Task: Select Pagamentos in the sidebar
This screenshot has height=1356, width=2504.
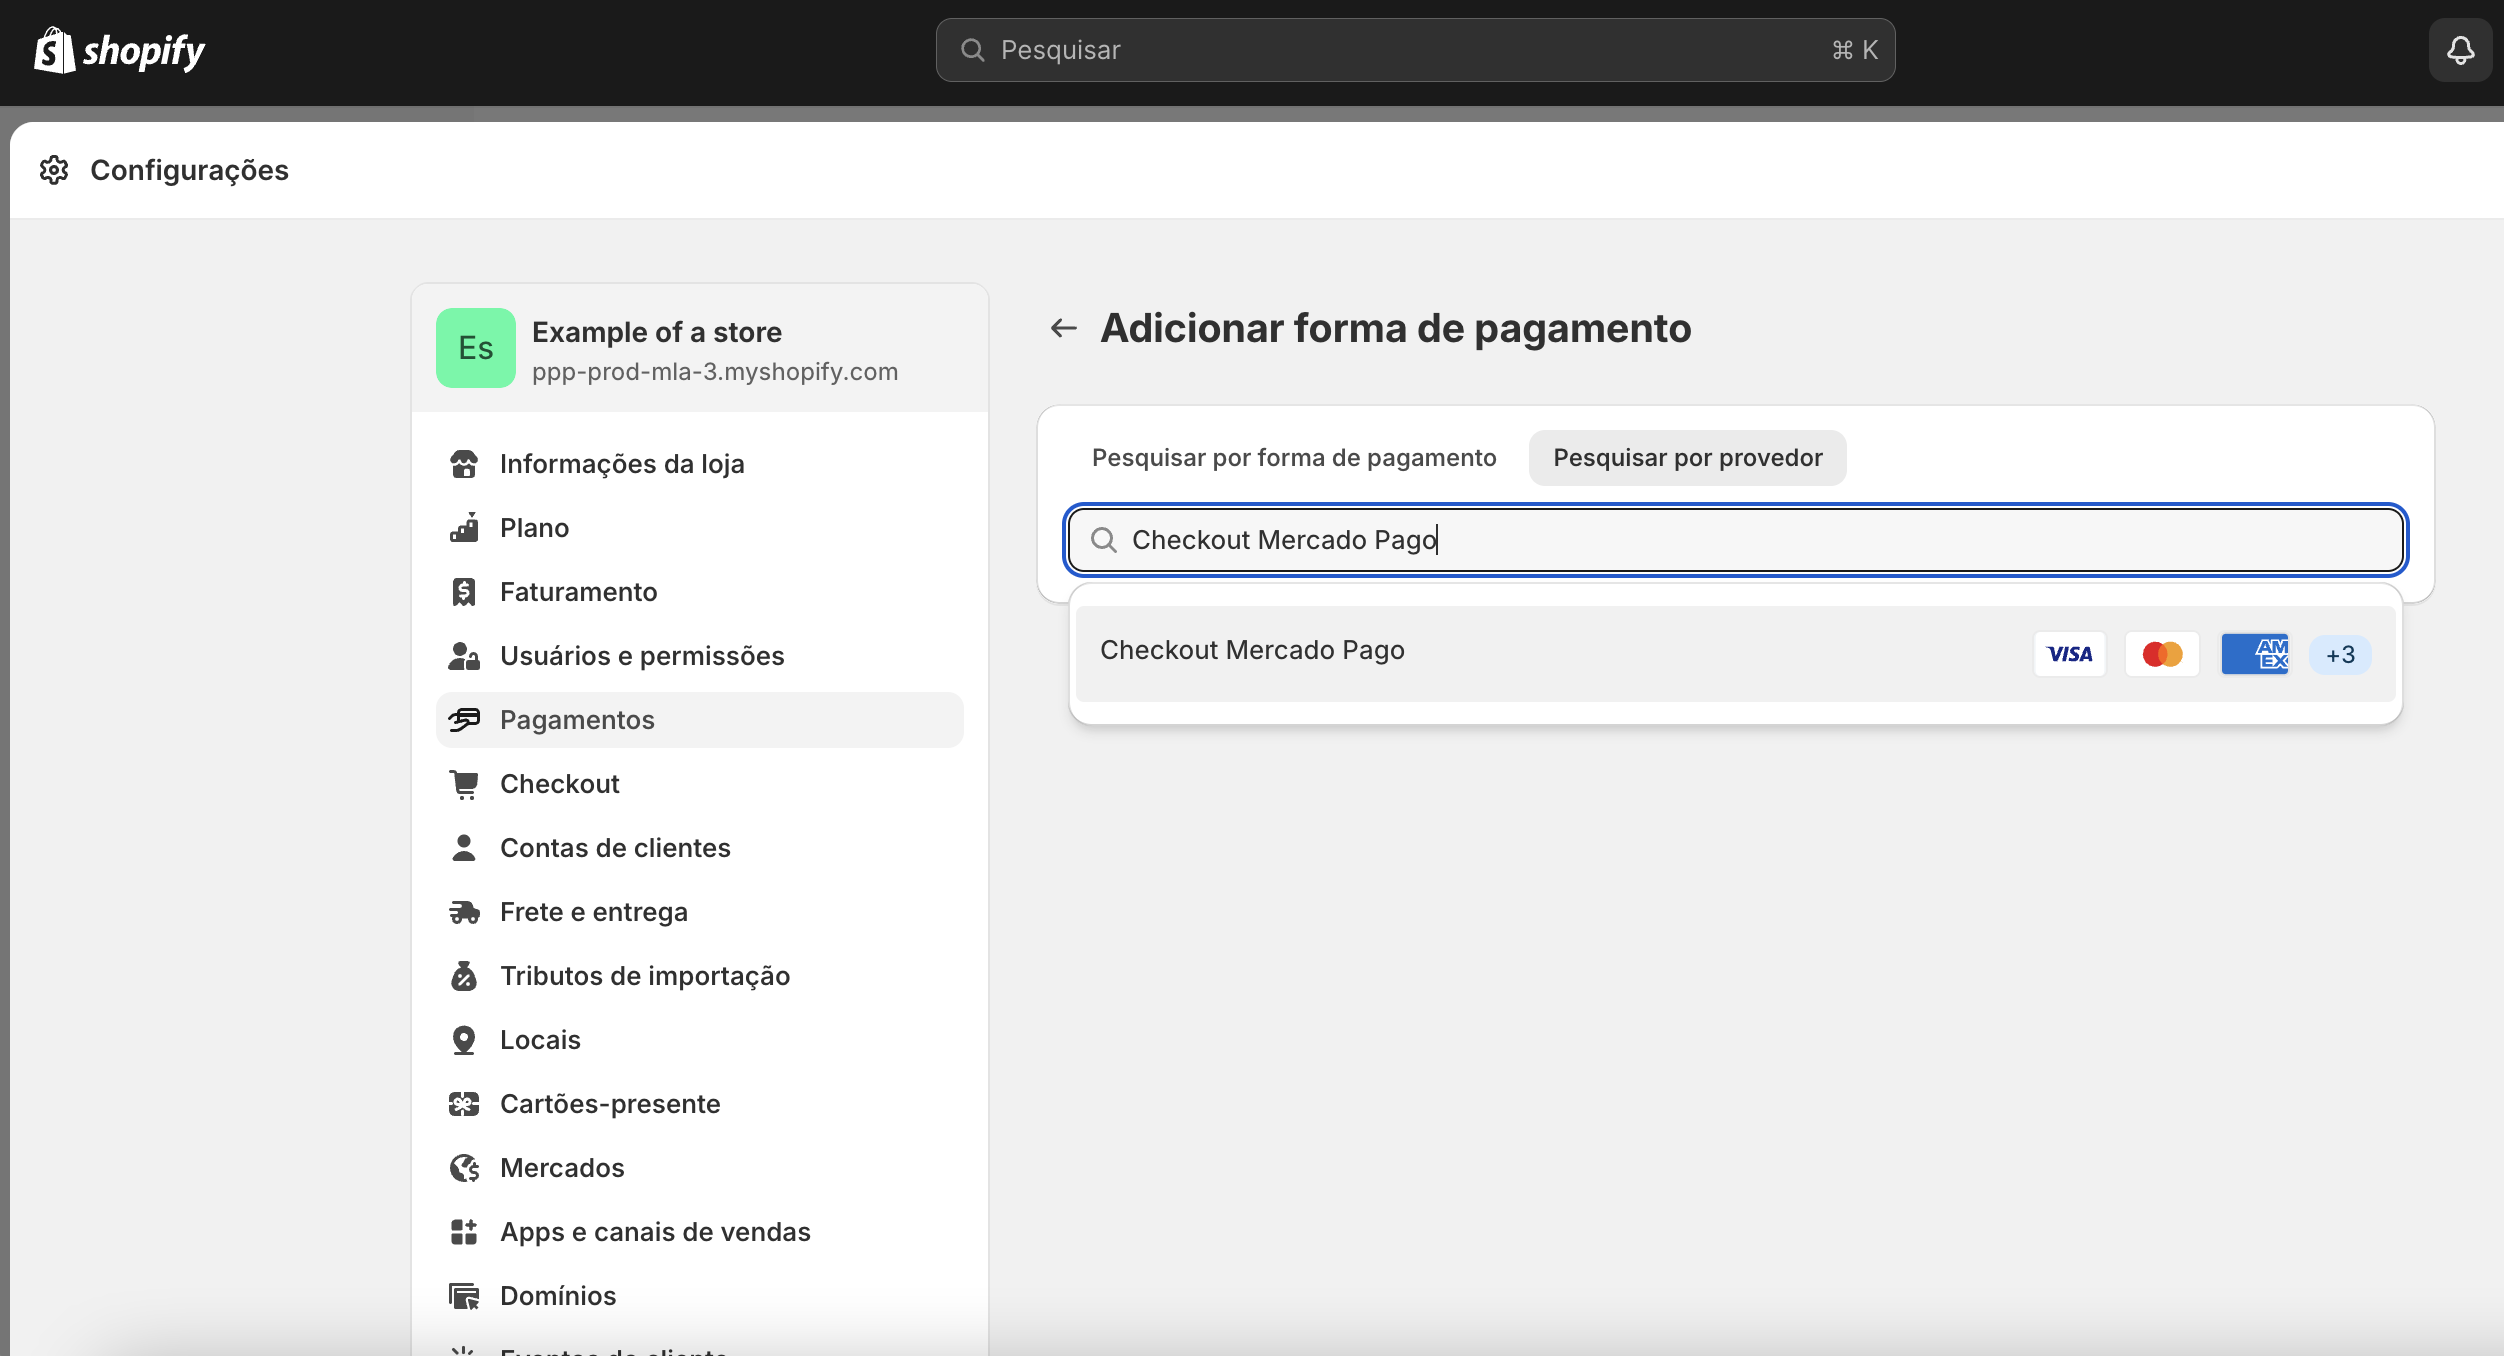Action: point(700,720)
